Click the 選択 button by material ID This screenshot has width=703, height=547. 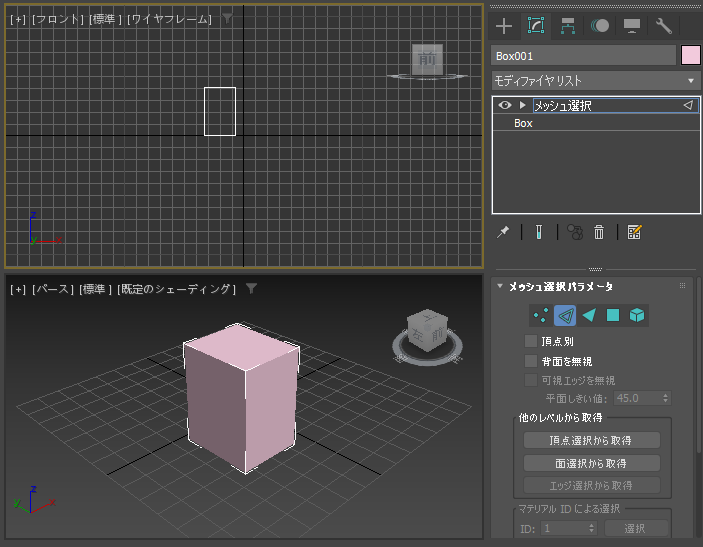point(636,529)
